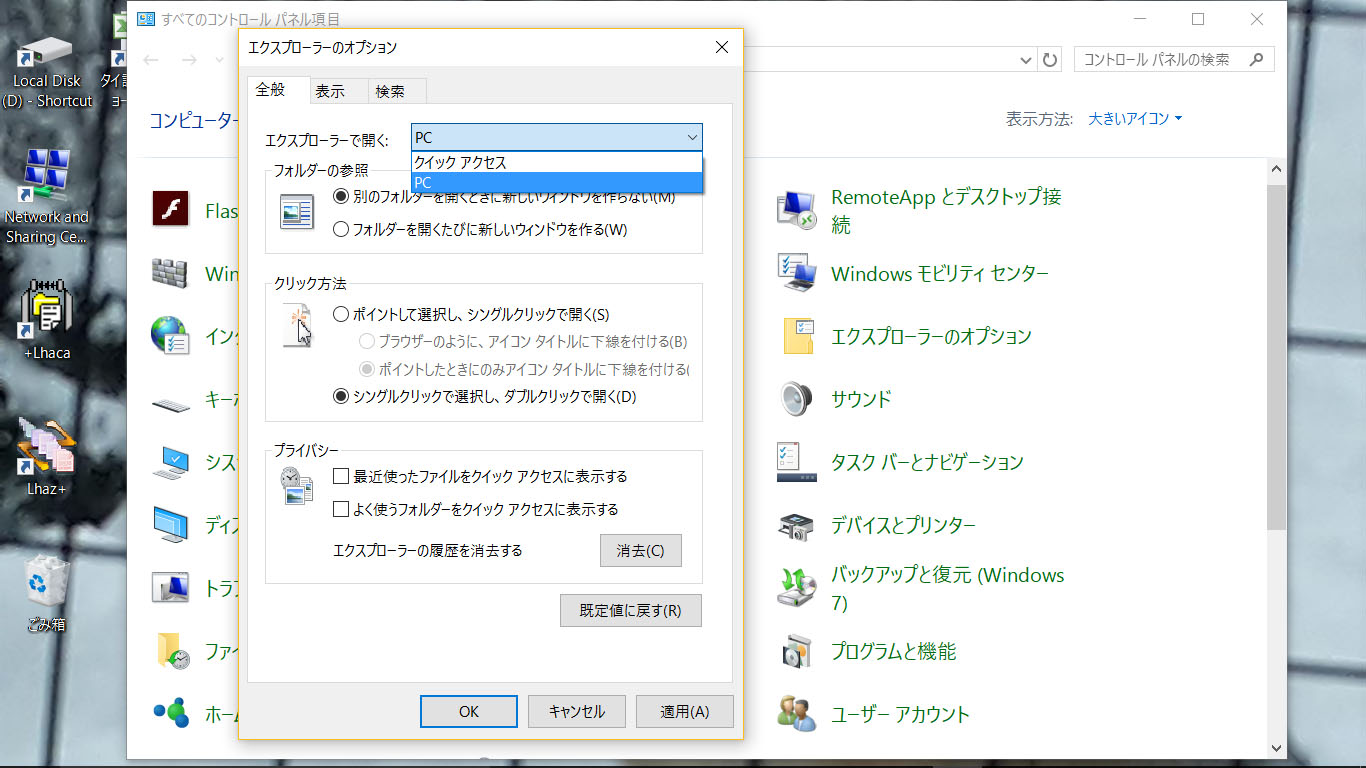Open RemoteApp and Desktop Connections icon
Image resolution: width=1366 pixels, height=768 pixels.
(798, 210)
